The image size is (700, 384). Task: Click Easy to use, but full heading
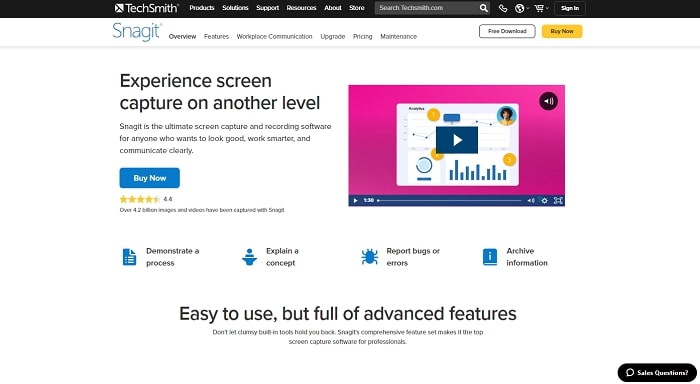348,313
